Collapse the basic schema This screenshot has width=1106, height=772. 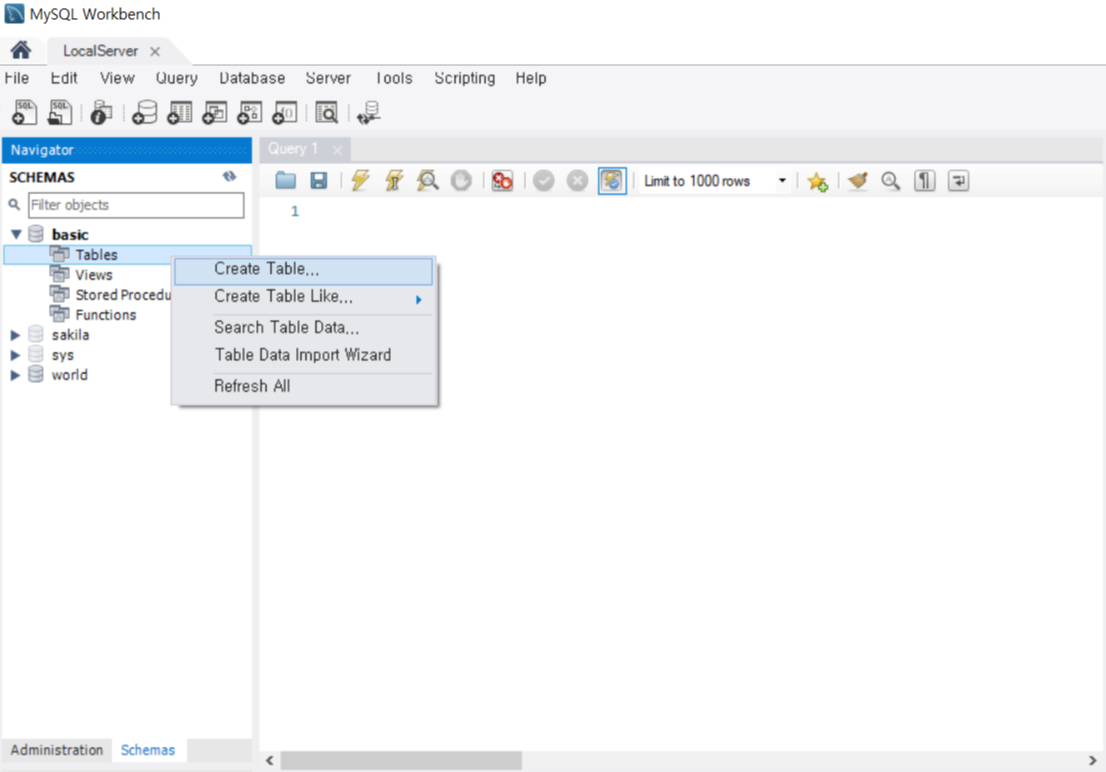click(16, 234)
